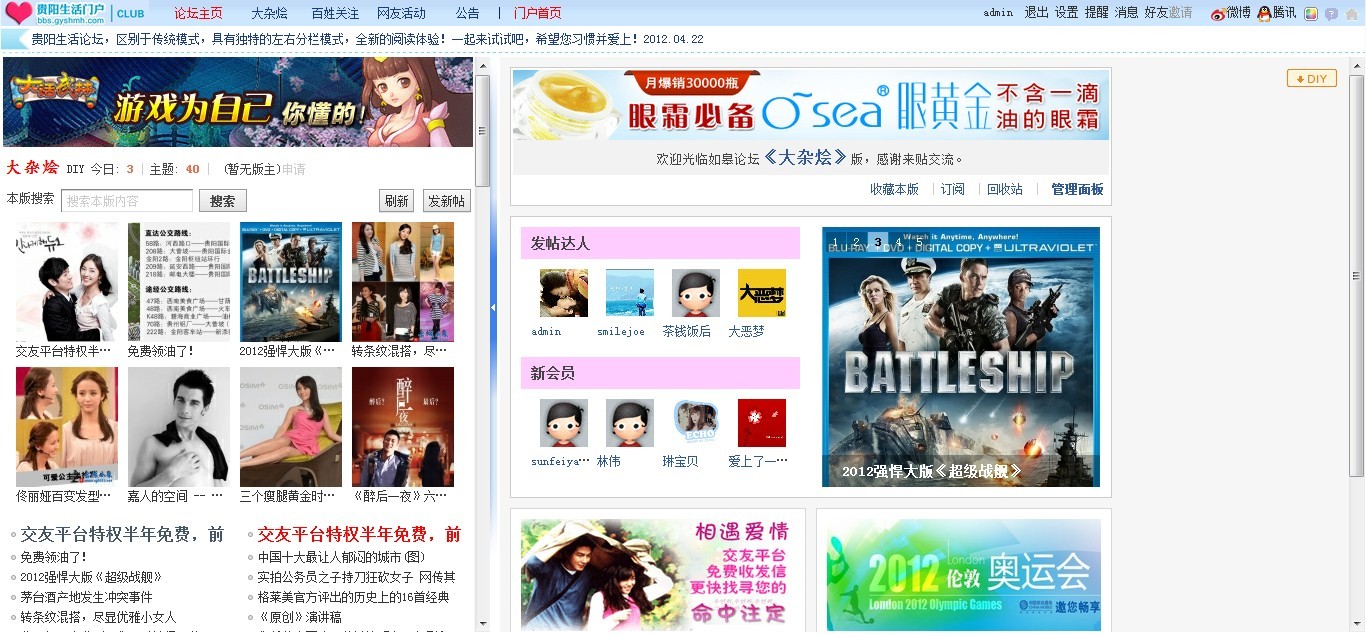Go to 论坛主页 forum home
1366x636 pixels.
198,13
